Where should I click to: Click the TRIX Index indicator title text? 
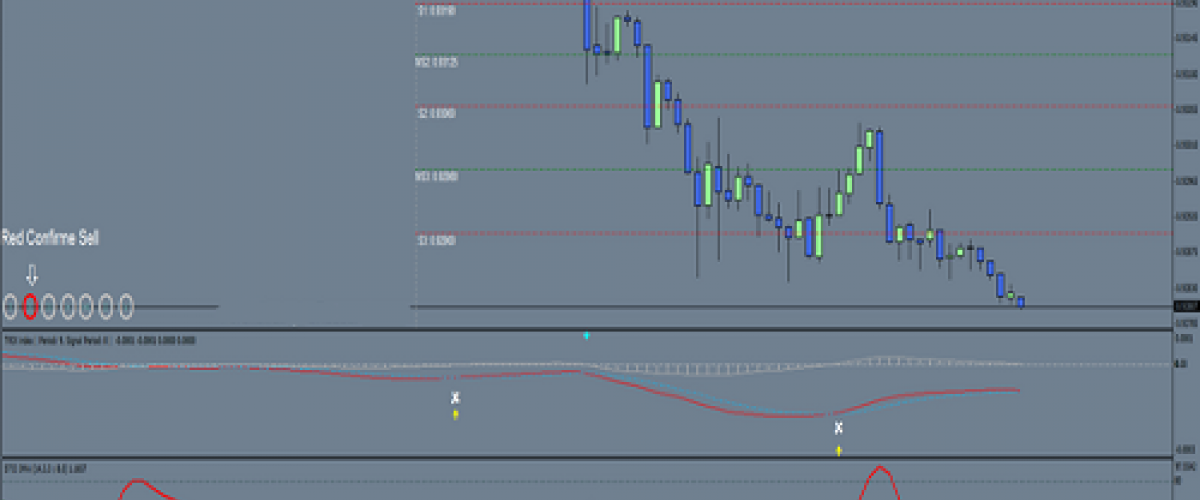click(100, 340)
